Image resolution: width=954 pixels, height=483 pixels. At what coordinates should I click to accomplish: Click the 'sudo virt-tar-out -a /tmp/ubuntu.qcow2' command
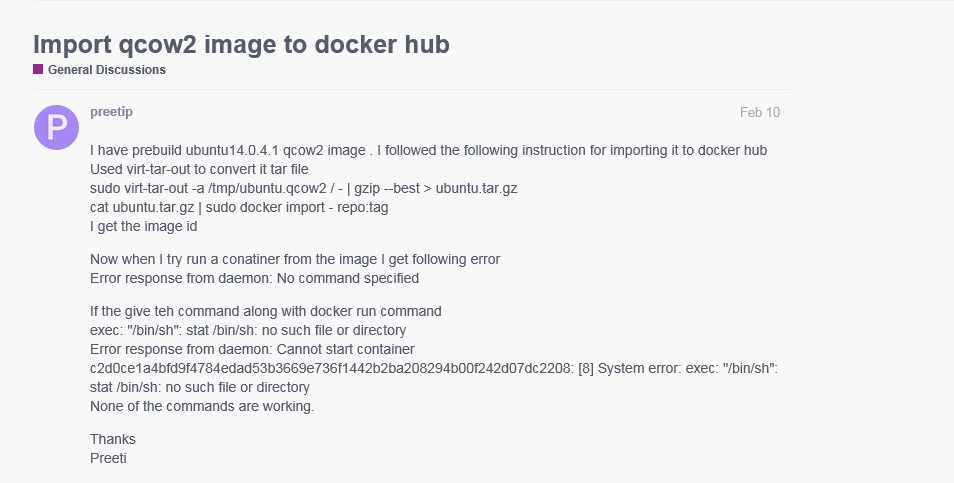click(303, 188)
